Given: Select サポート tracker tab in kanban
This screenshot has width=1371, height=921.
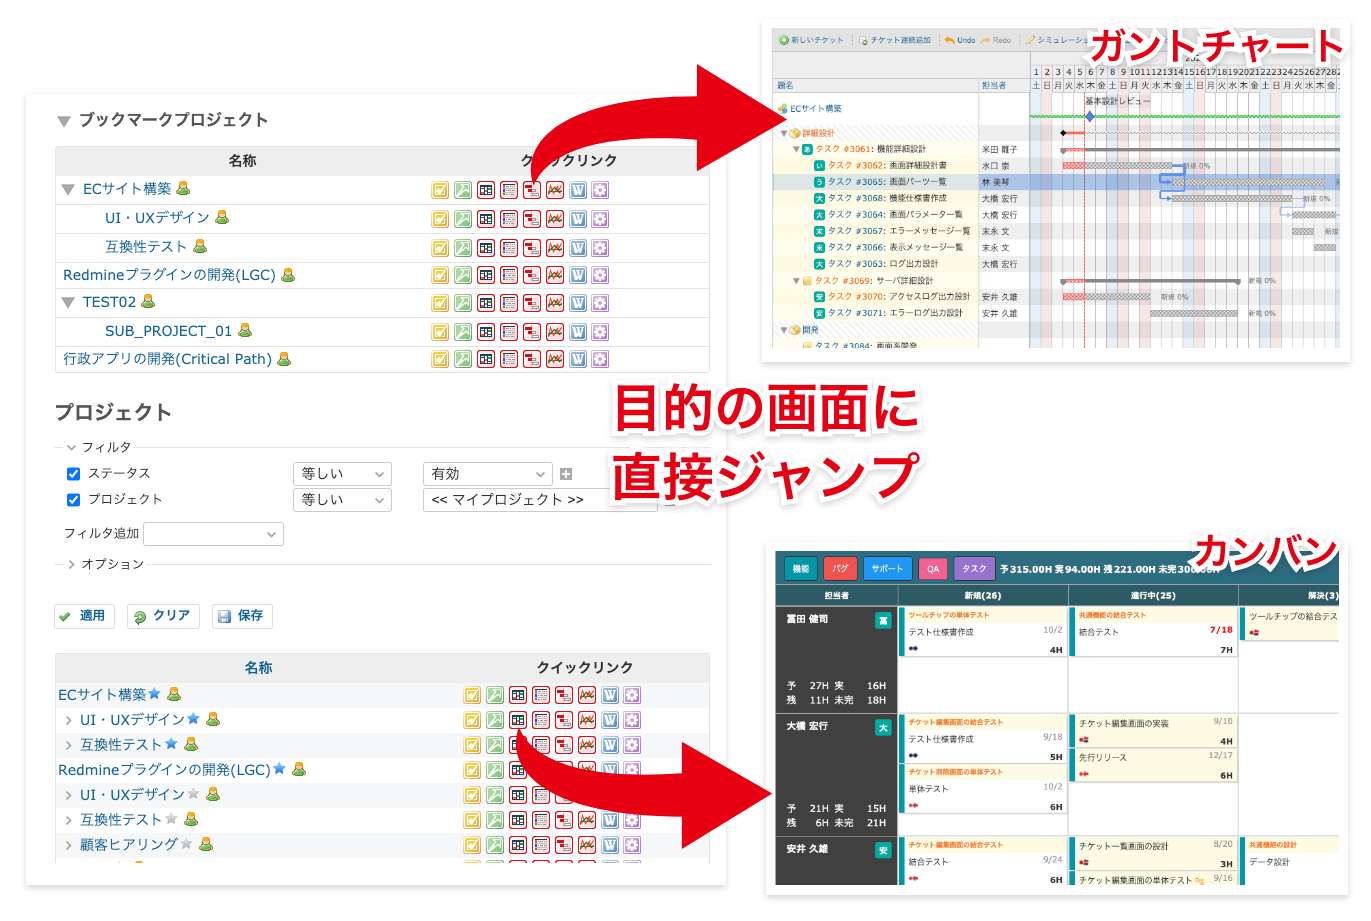Looking at the screenshot, I should [887, 568].
